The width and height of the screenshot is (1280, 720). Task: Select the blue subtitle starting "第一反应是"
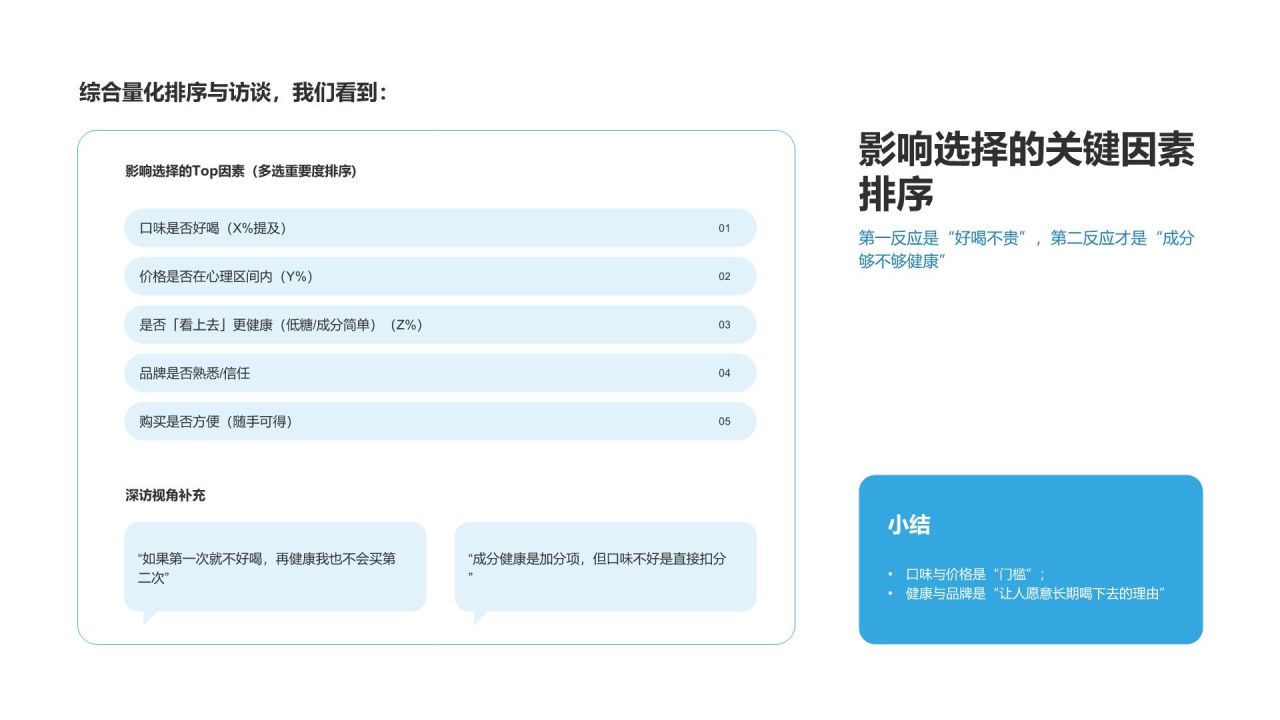(x=1026, y=249)
